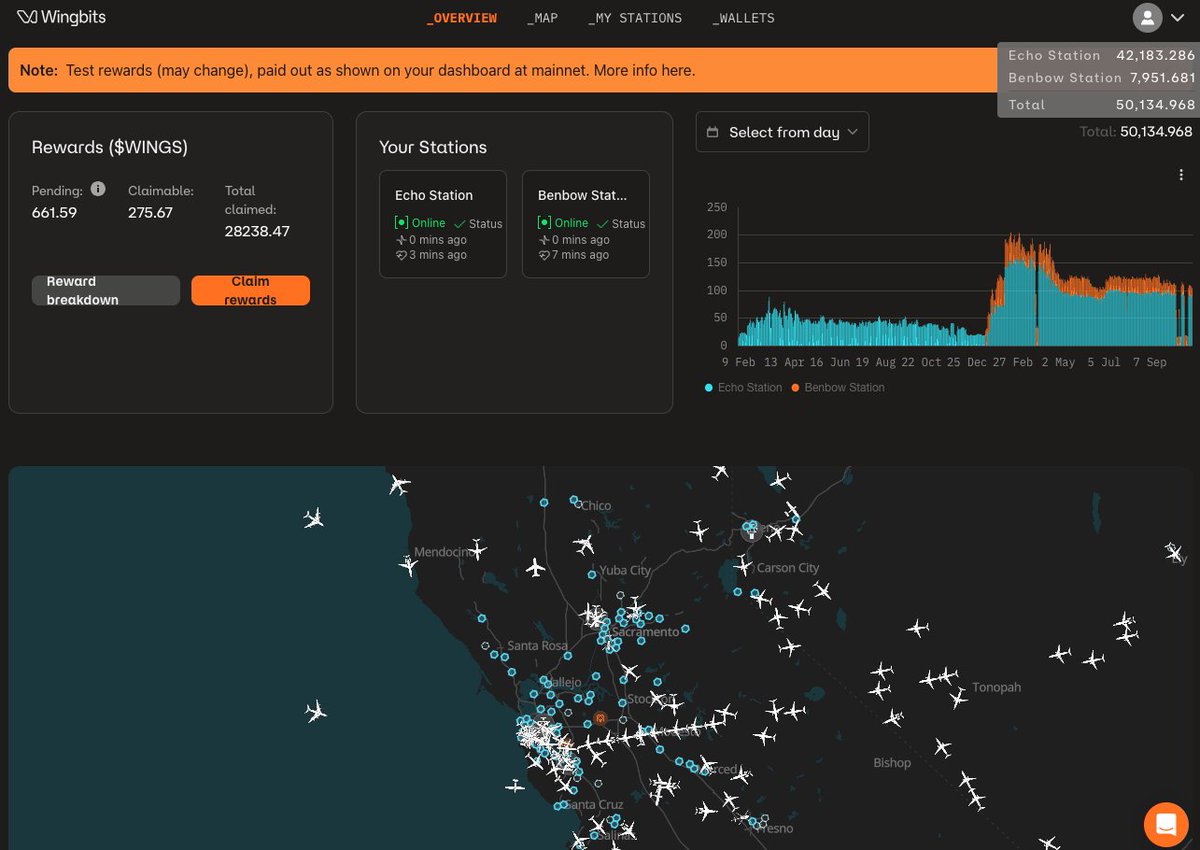1200x850 pixels.
Task: Click Echo Station's green Online indicator icon
Action: point(401,223)
